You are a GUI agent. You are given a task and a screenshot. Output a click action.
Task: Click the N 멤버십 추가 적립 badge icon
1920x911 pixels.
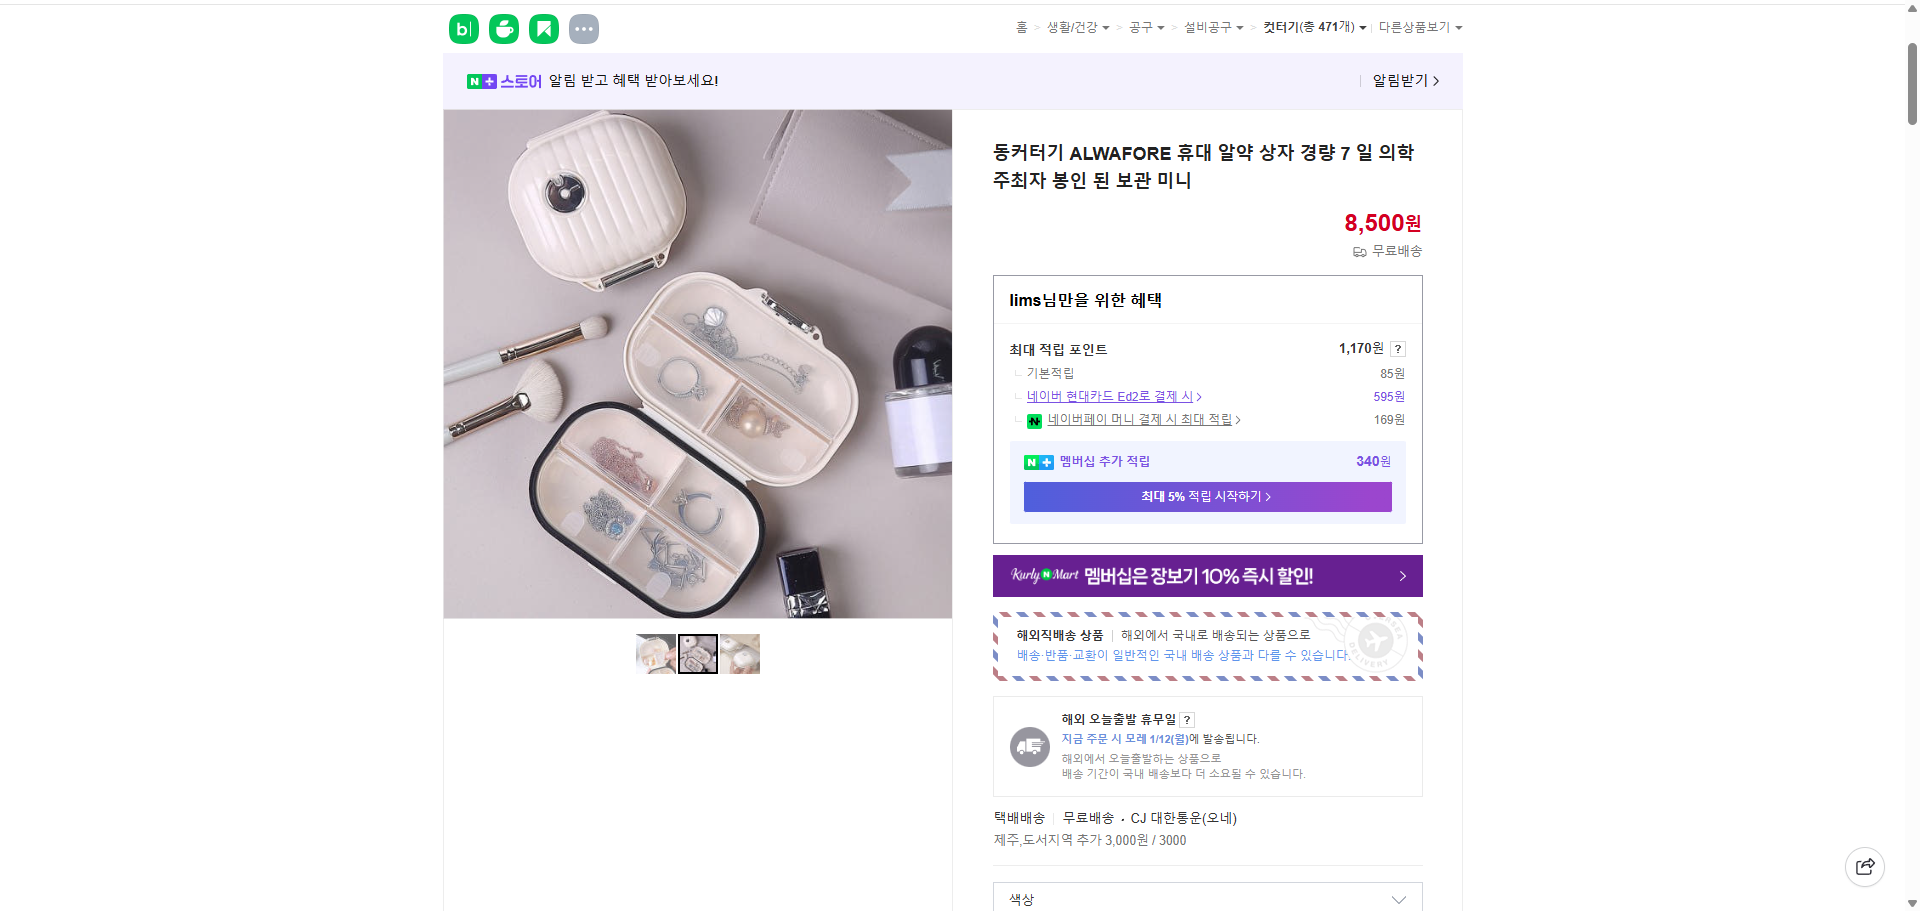click(x=1038, y=461)
